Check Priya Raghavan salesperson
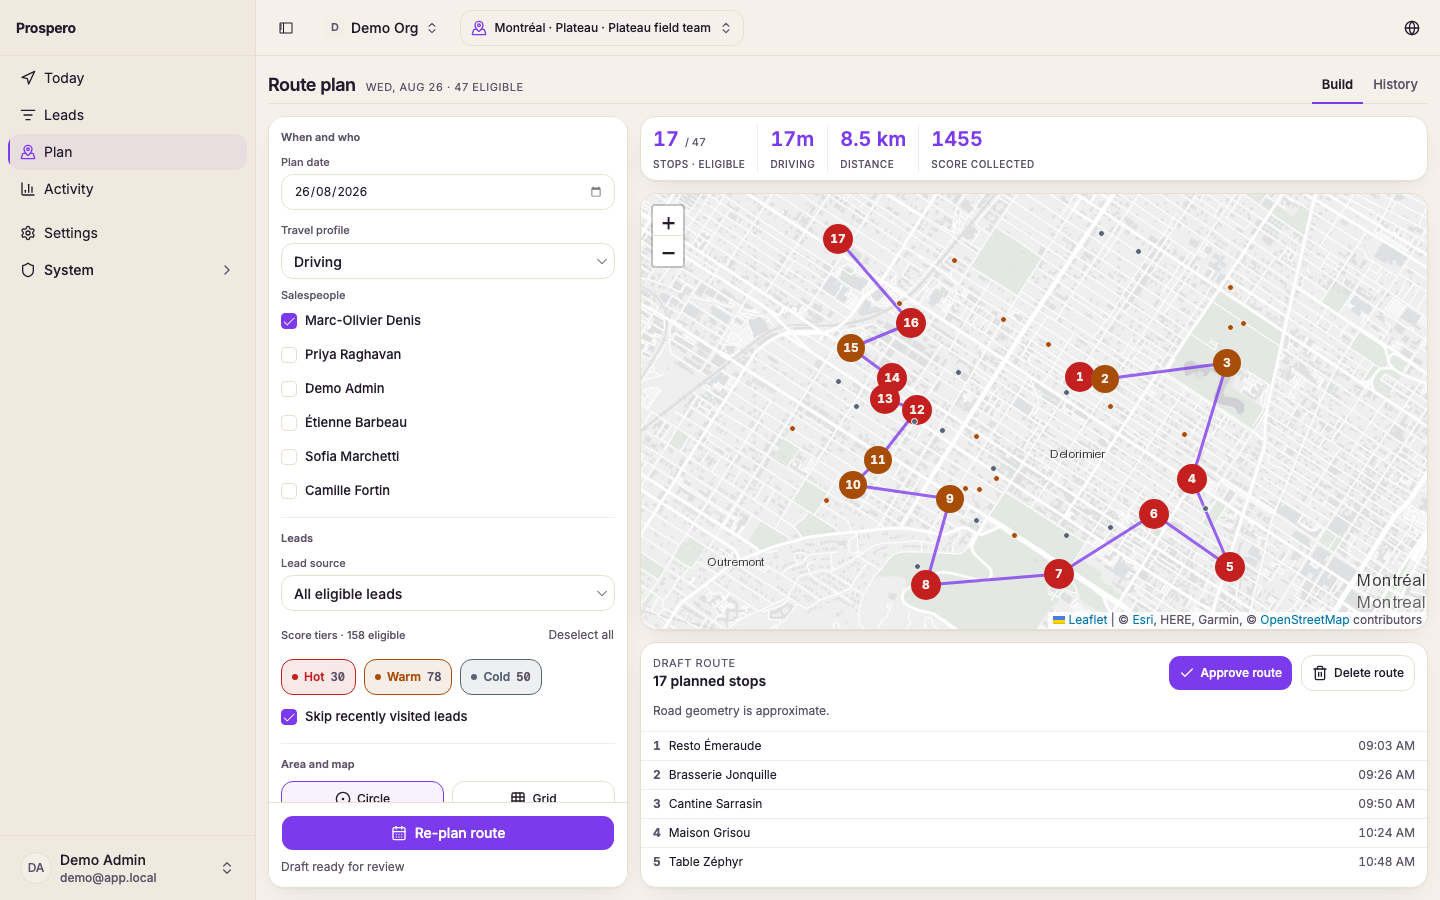Viewport: 1440px width, 900px height. pyautogui.click(x=289, y=355)
